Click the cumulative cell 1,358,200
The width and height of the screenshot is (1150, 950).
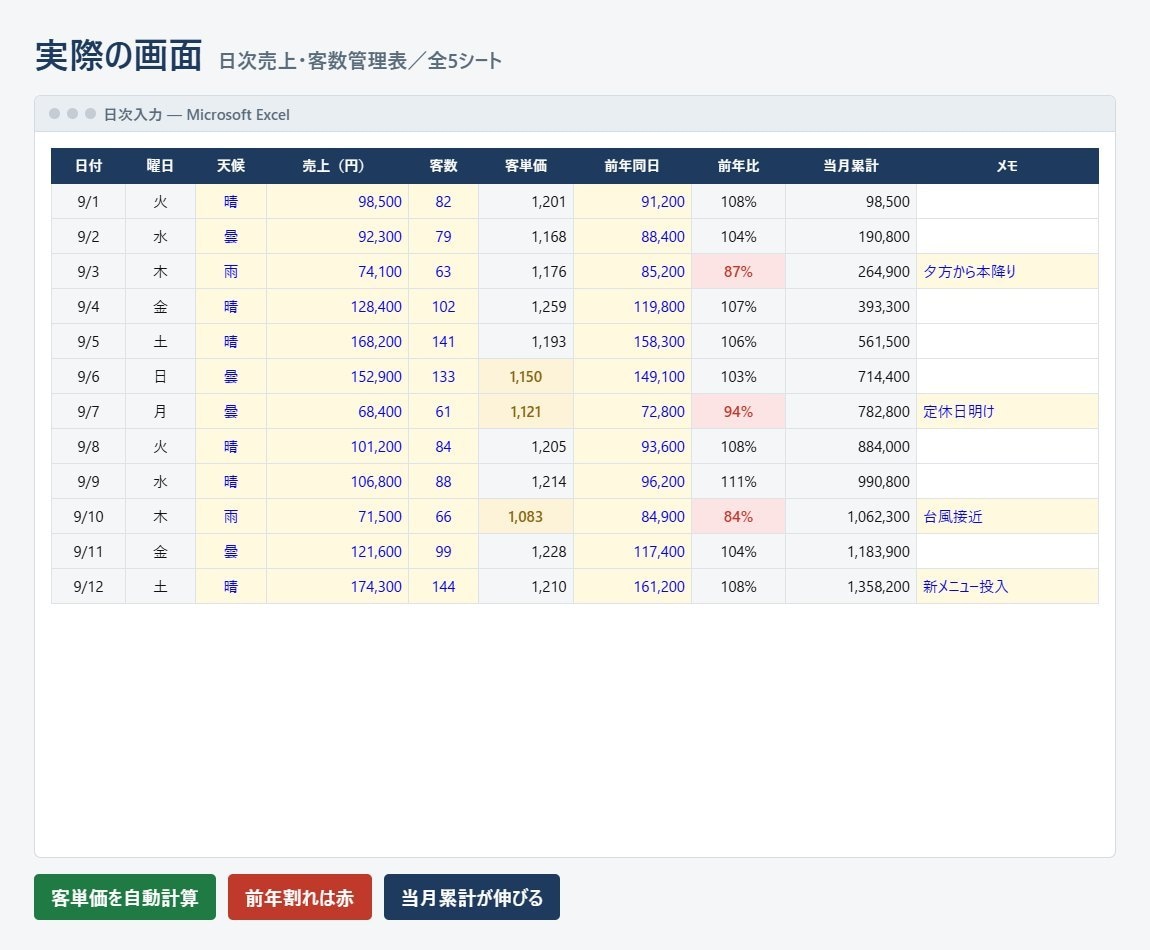(x=851, y=587)
